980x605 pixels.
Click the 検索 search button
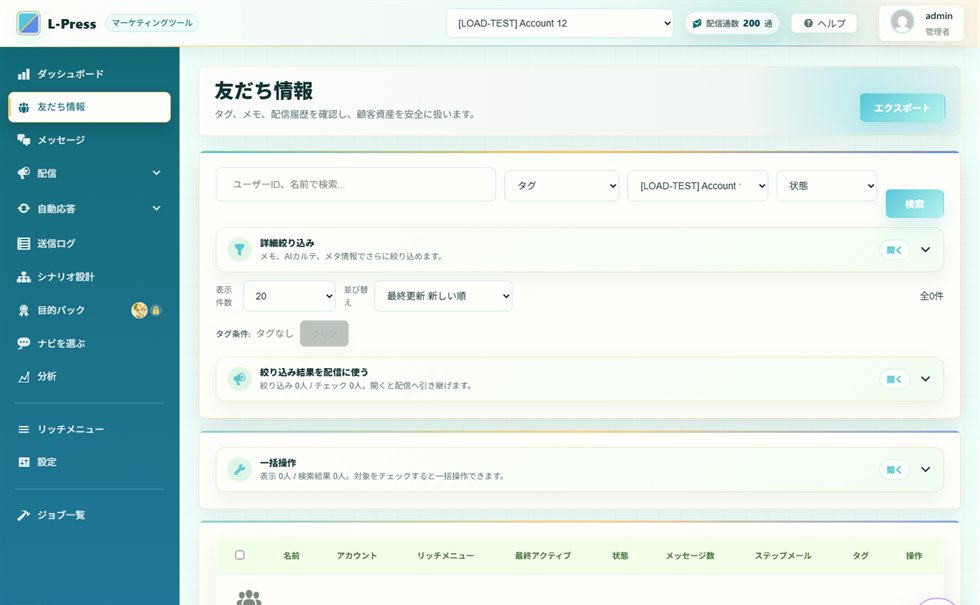pos(914,204)
